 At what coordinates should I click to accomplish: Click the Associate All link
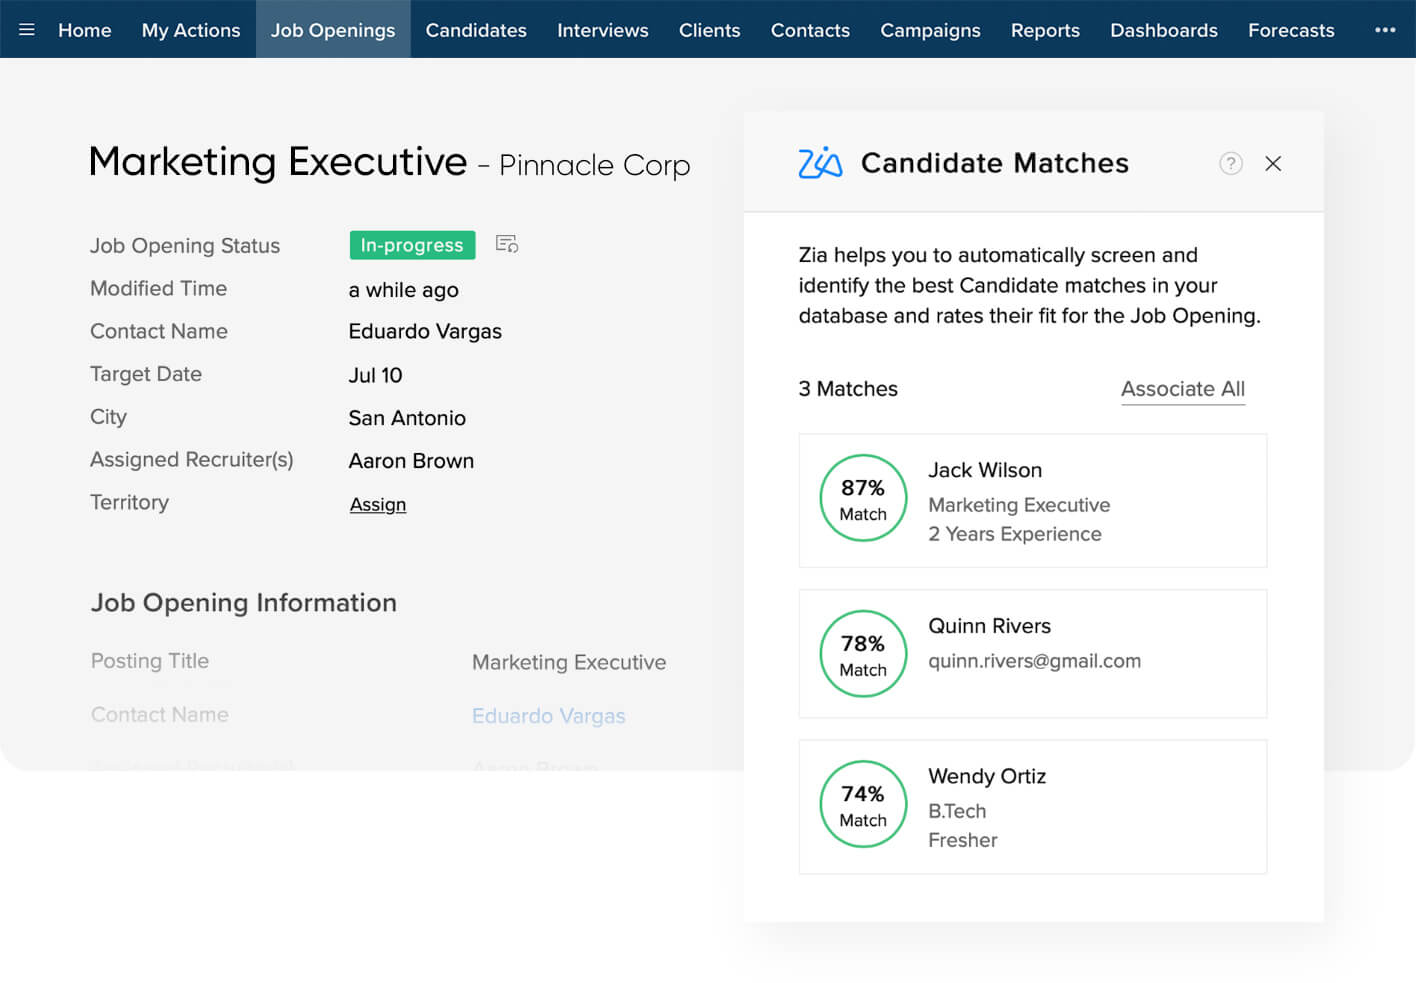pyautogui.click(x=1182, y=389)
